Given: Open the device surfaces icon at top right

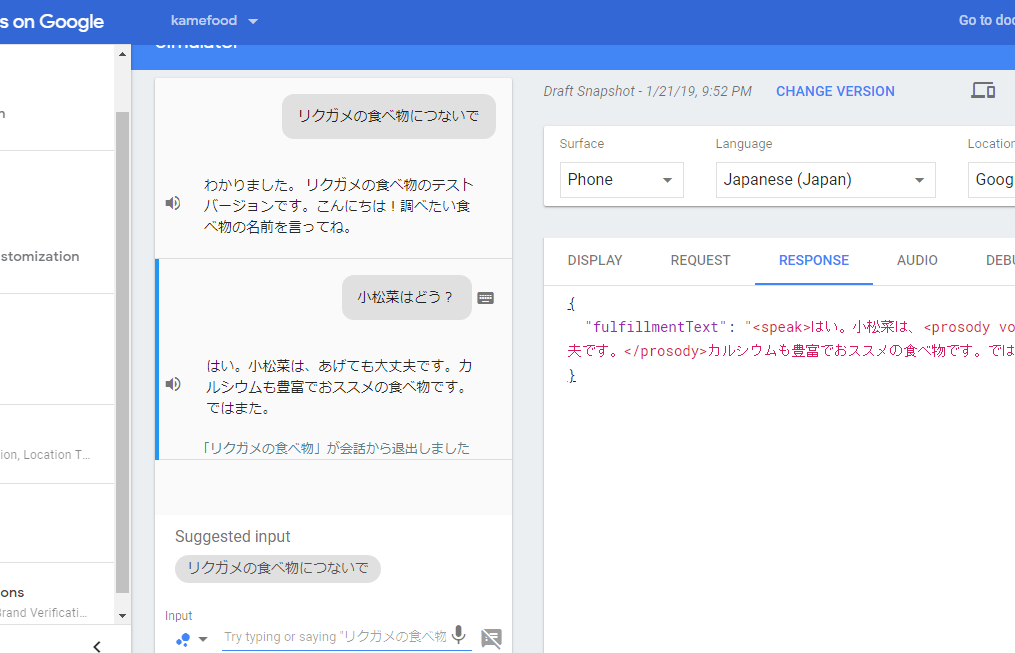Looking at the screenshot, I should [x=983, y=91].
